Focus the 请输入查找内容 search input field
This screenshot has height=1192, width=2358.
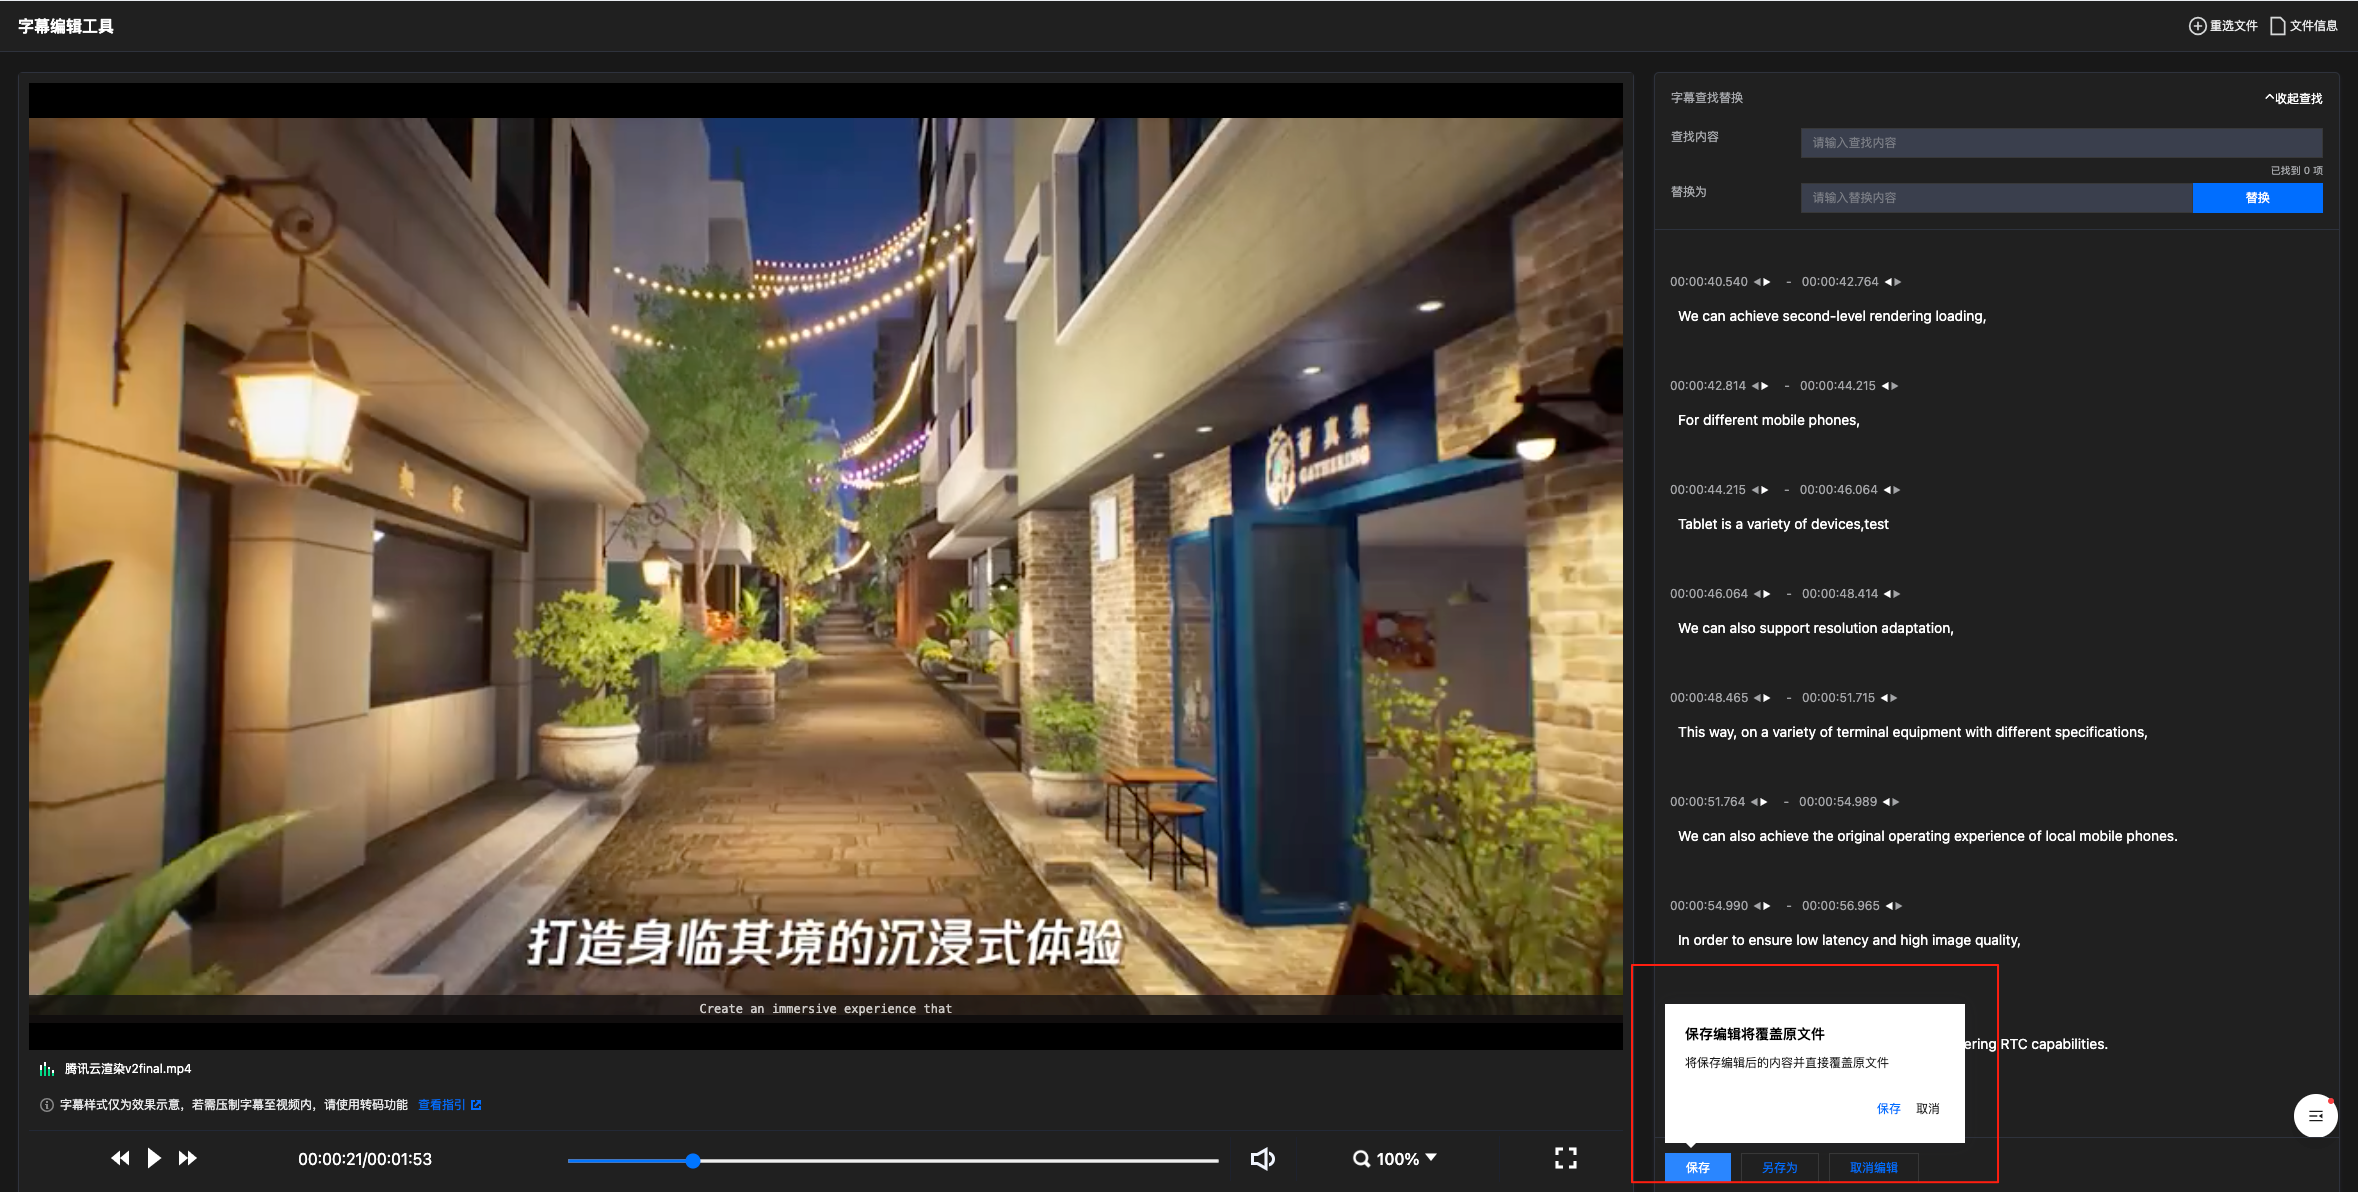tap(2060, 143)
